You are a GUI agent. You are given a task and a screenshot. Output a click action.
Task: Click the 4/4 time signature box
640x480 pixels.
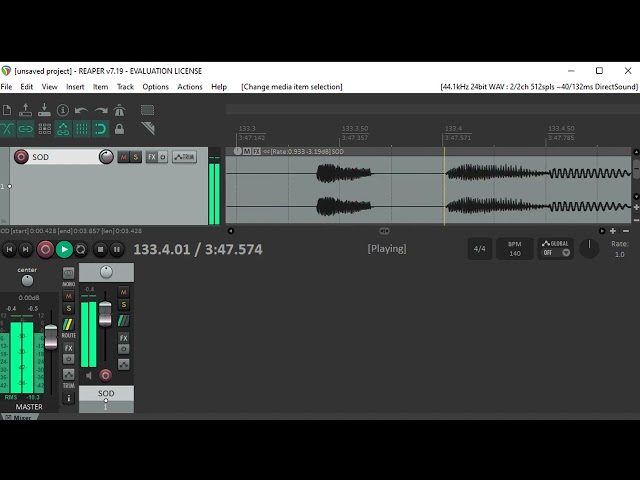(x=480, y=249)
